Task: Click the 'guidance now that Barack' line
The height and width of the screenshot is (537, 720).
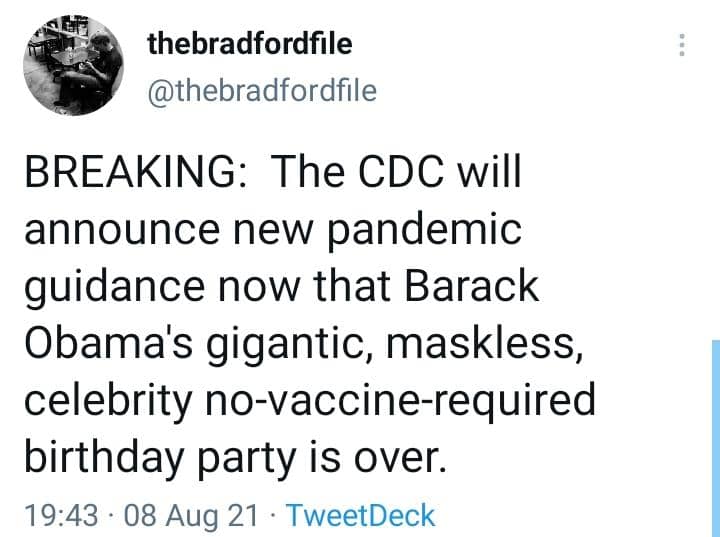Action: click(280, 287)
